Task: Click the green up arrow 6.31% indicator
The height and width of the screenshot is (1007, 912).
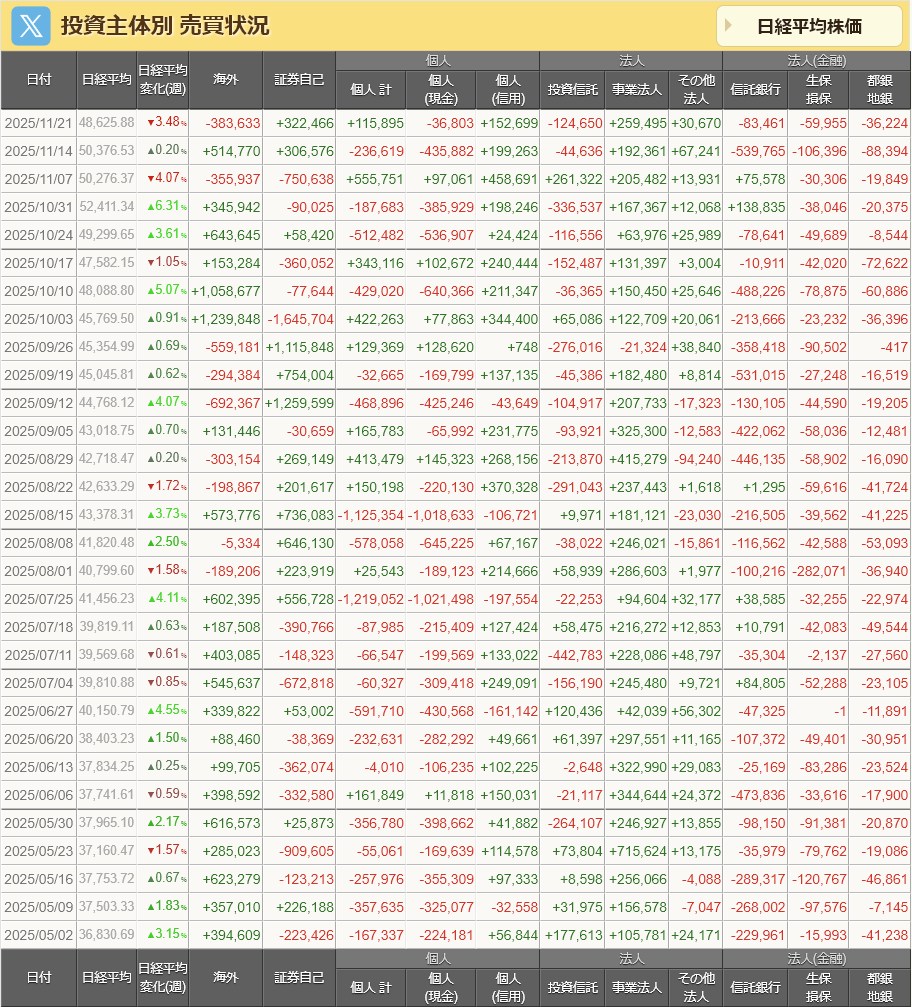Action: pyautogui.click(x=162, y=206)
